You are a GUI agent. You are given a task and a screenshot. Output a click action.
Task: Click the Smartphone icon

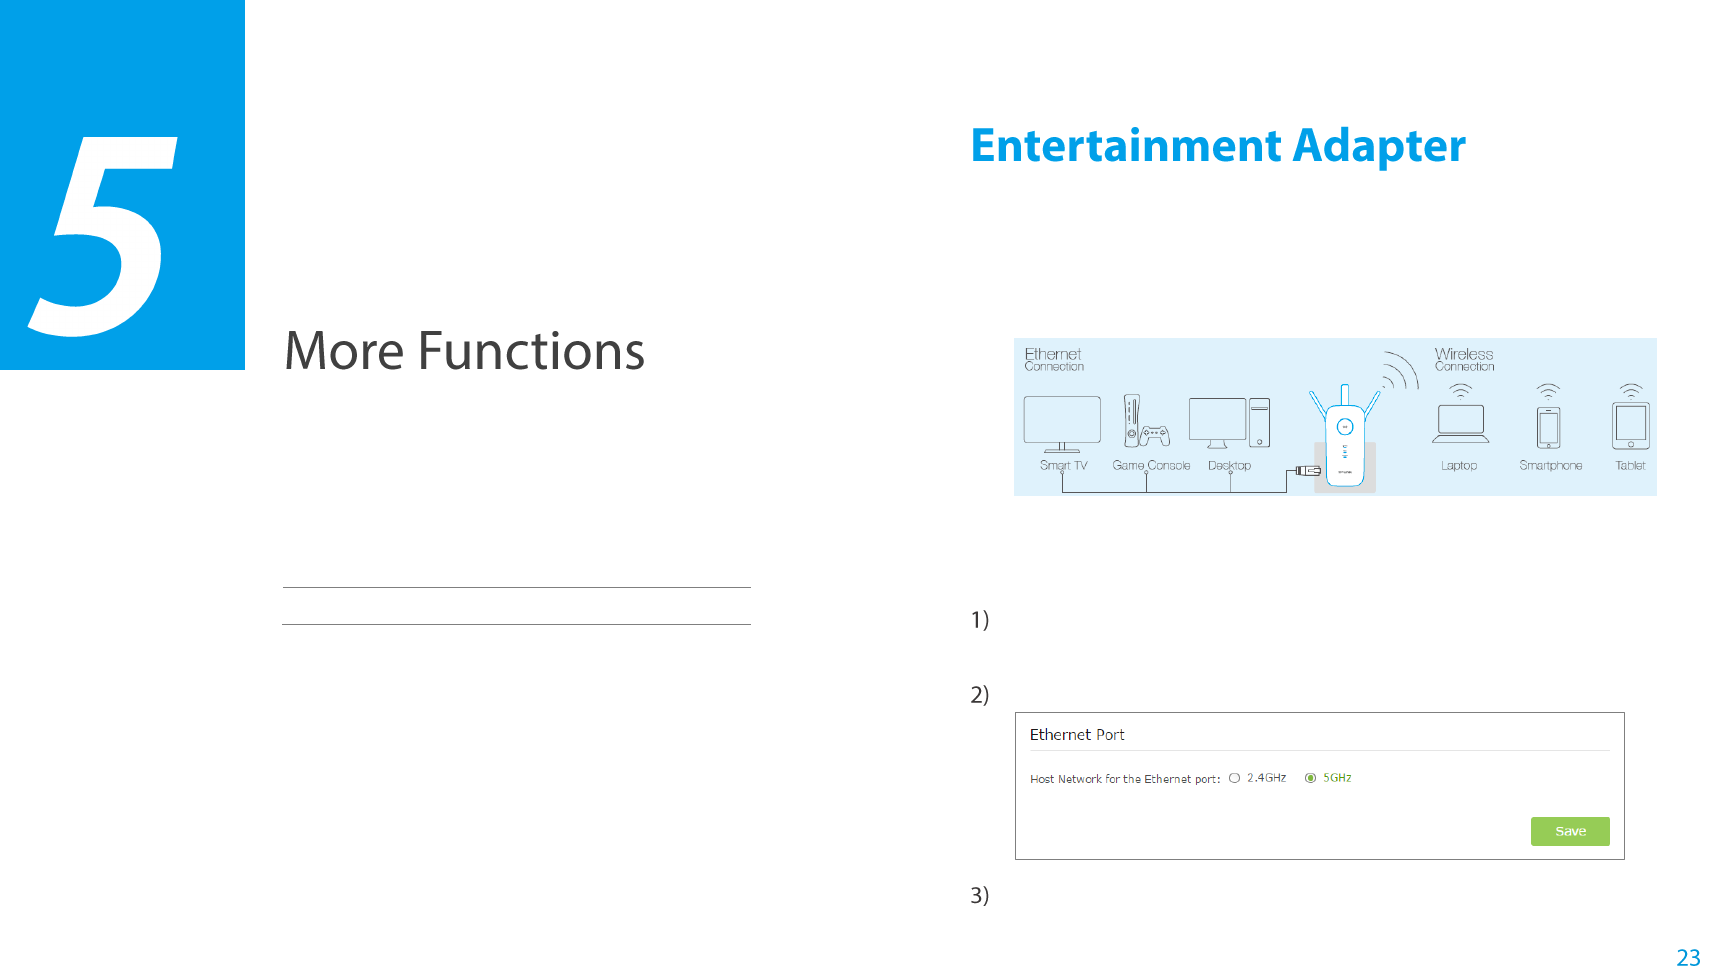click(x=1548, y=428)
